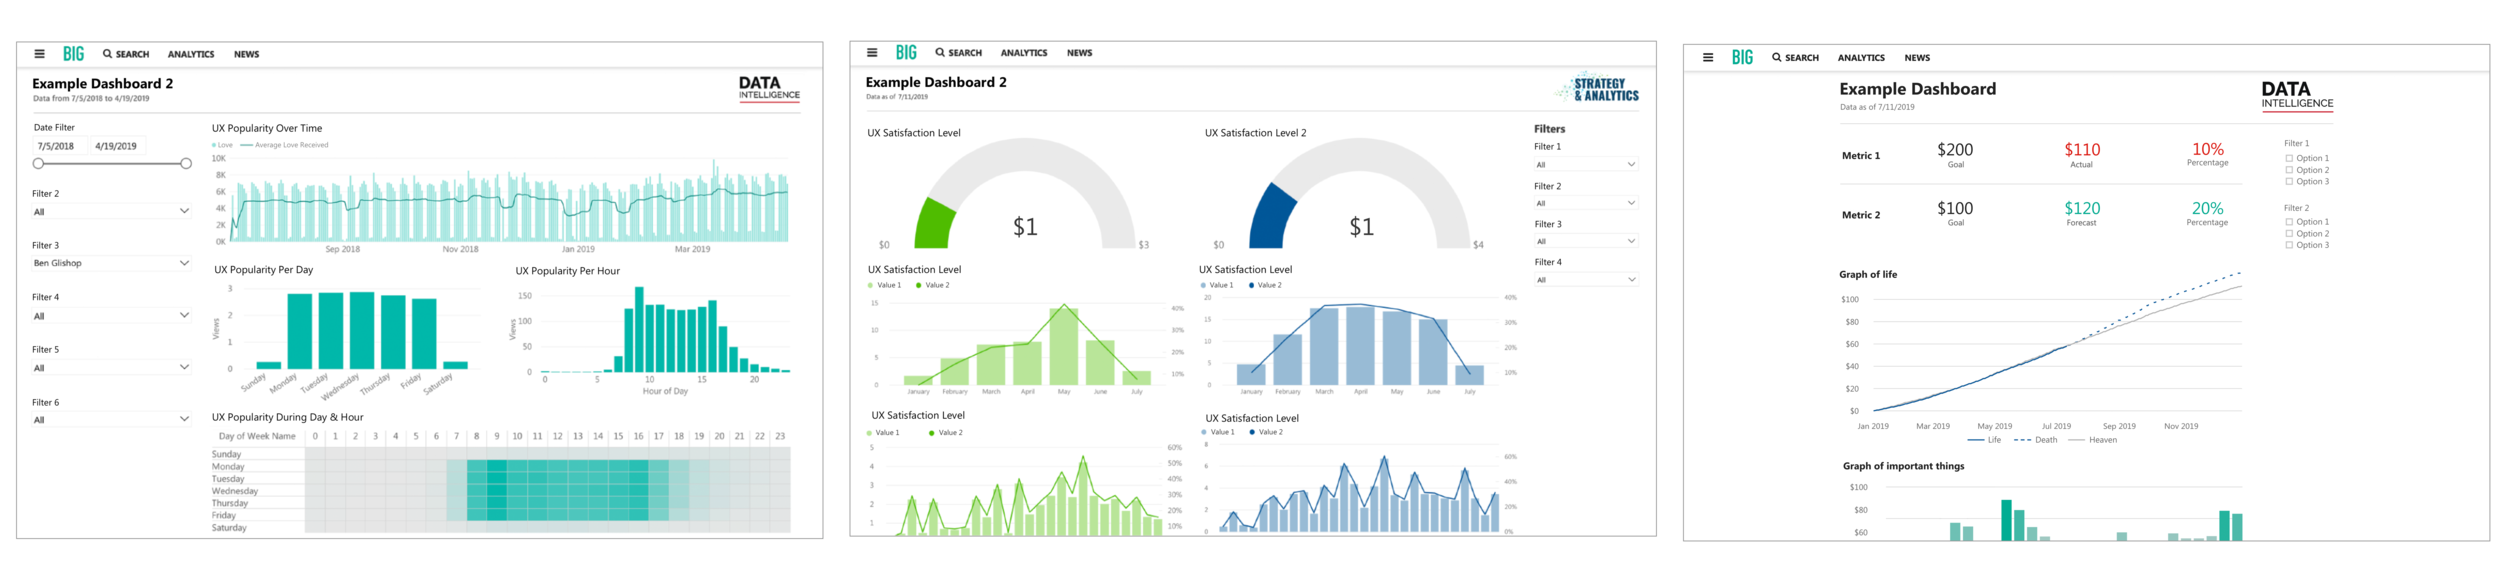This screenshot has height=568, width=2500.
Task: Check Option 3 under Filter 2 checkboxes
Action: (2289, 245)
